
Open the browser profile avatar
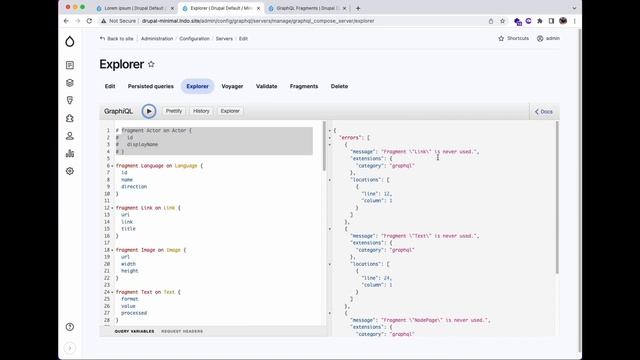563,21
